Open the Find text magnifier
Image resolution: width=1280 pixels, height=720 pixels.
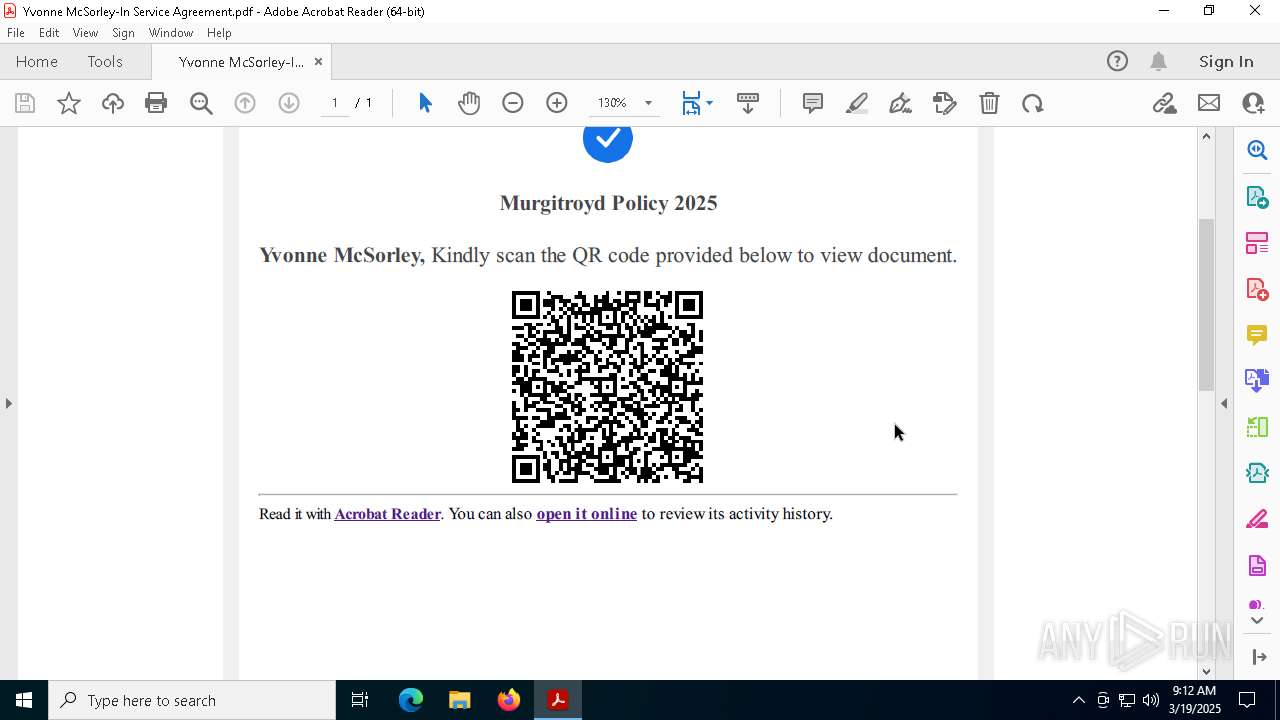click(201, 103)
